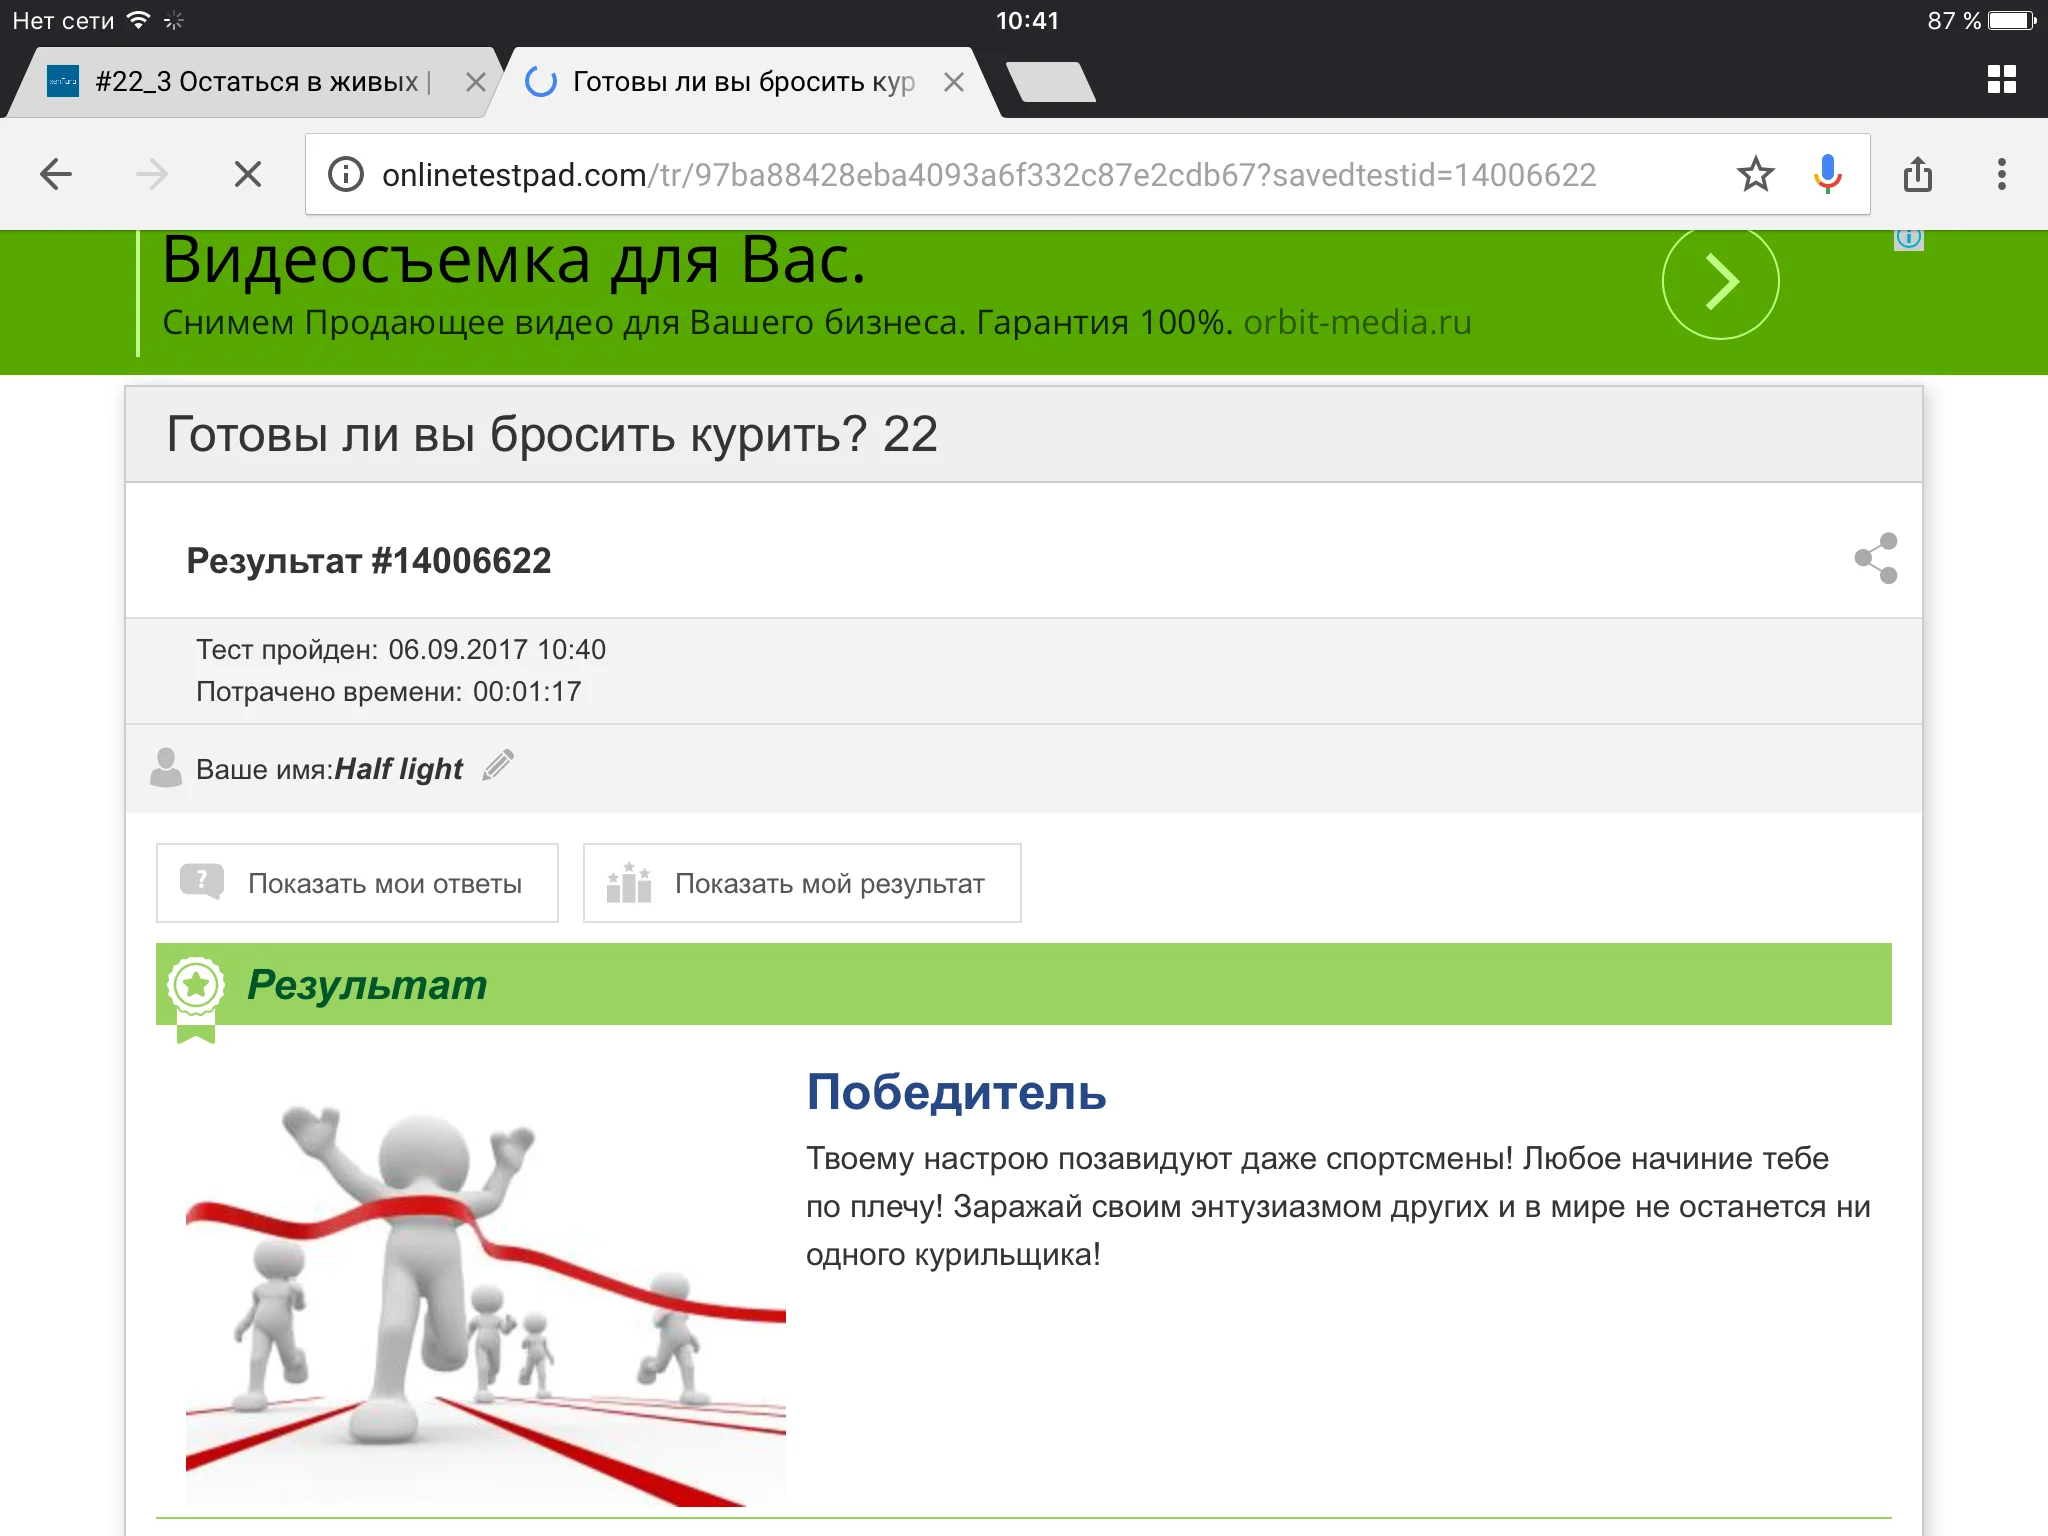Show all tabs grid view
This screenshot has width=2048, height=1536.
point(2001,80)
